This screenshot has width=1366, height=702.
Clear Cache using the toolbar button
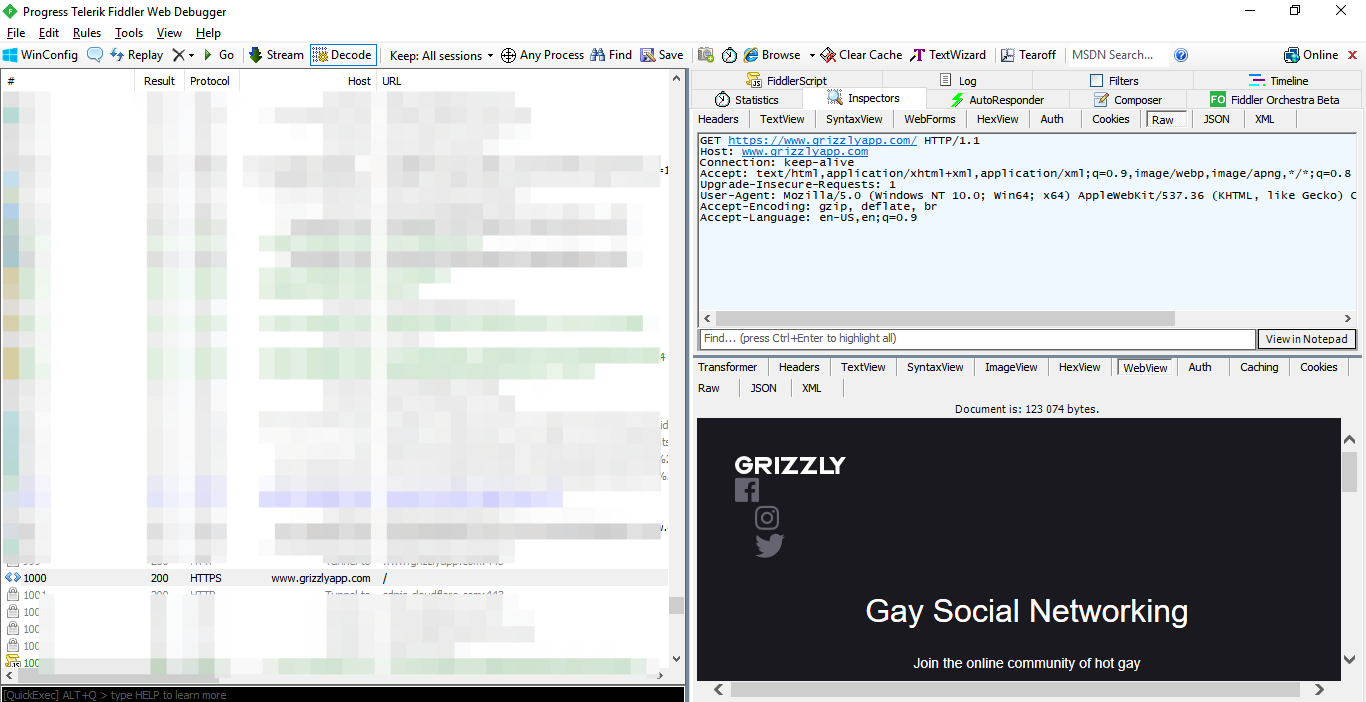861,55
